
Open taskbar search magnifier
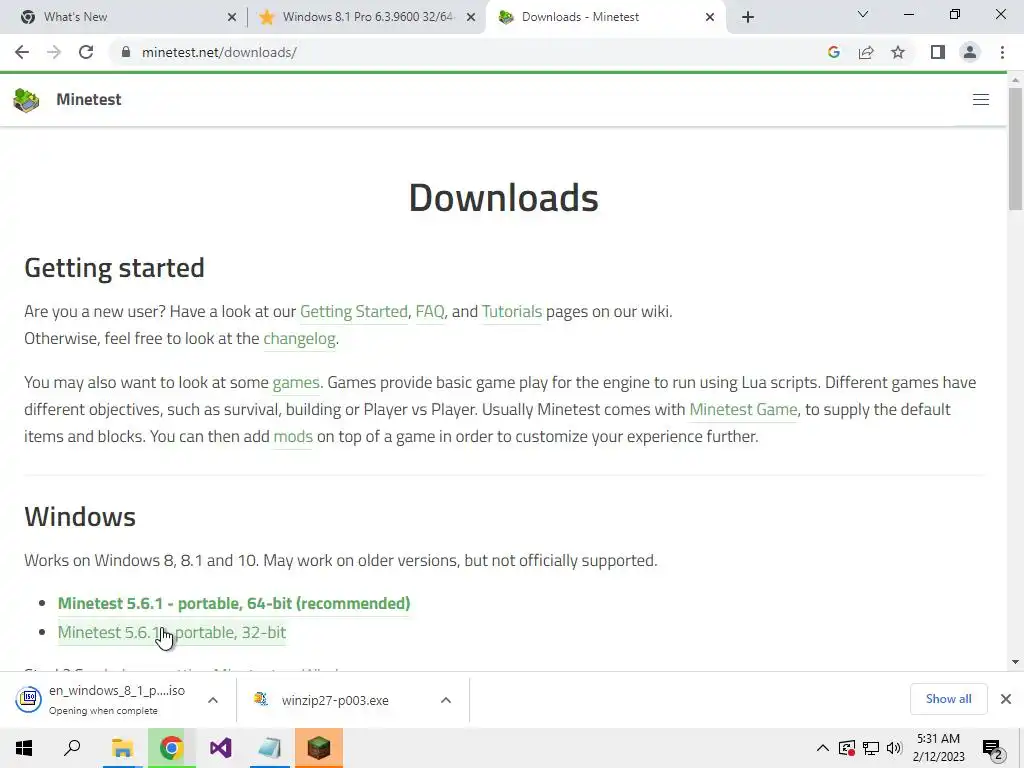click(72, 748)
